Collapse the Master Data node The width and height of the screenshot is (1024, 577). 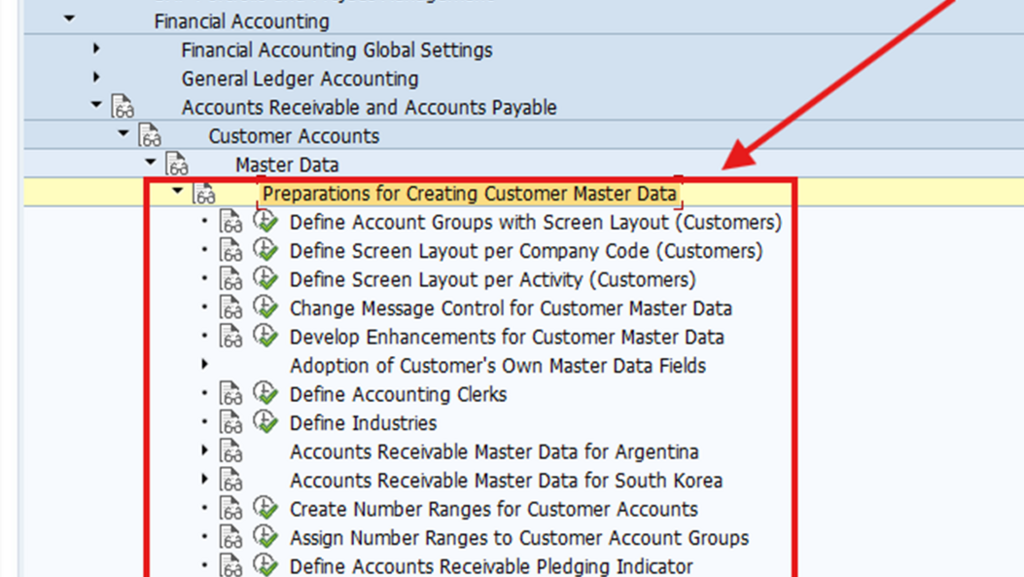coord(150,163)
